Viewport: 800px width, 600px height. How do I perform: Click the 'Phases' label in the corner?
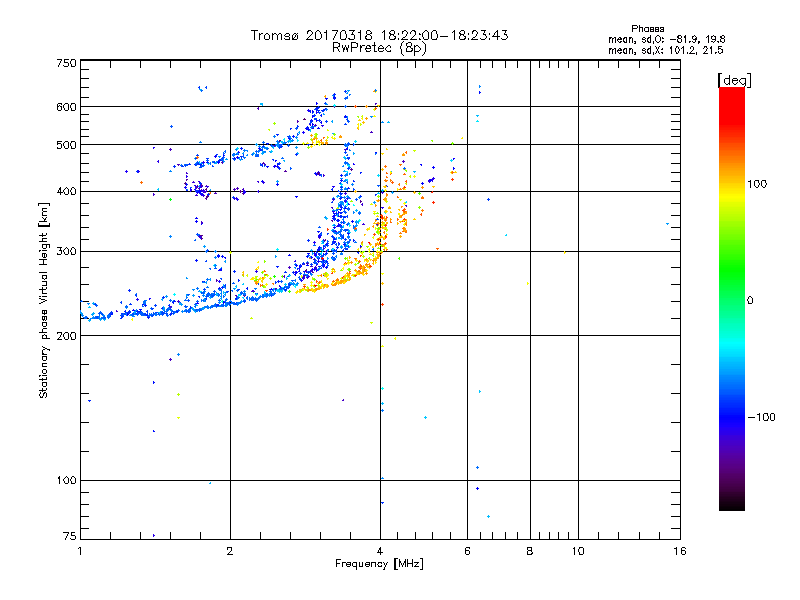[x=647, y=29]
